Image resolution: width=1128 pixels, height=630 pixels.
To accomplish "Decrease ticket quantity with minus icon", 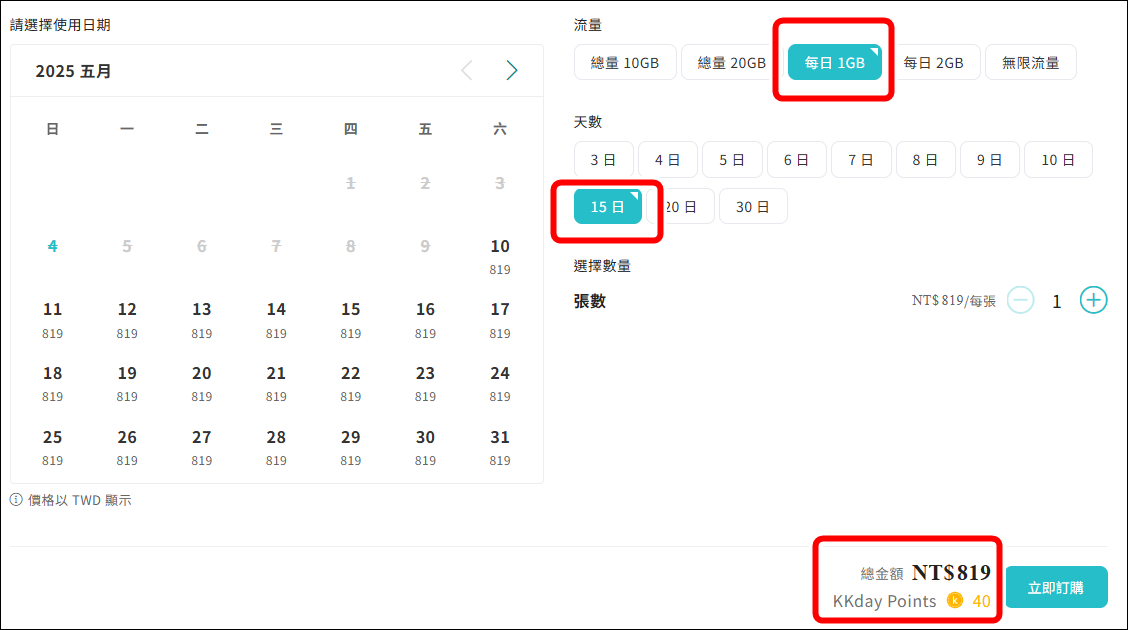I will 1020,300.
